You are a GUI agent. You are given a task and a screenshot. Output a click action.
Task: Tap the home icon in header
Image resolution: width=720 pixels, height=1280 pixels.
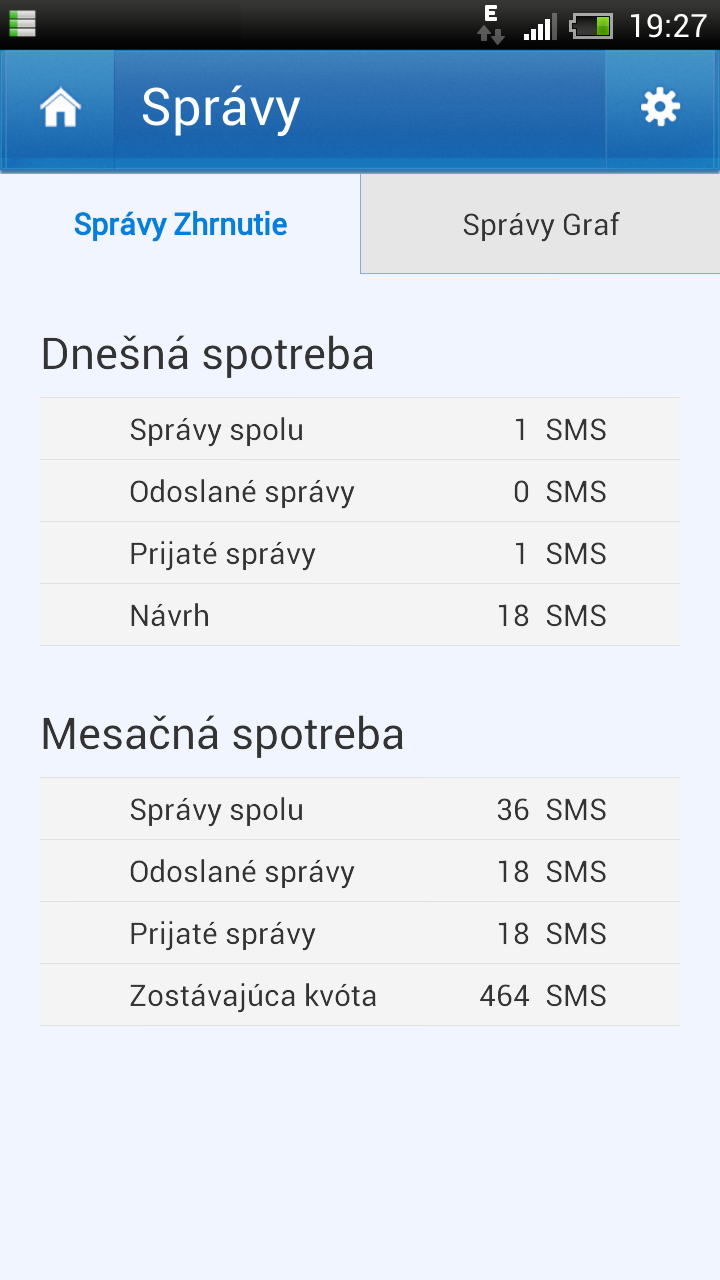click(60, 108)
